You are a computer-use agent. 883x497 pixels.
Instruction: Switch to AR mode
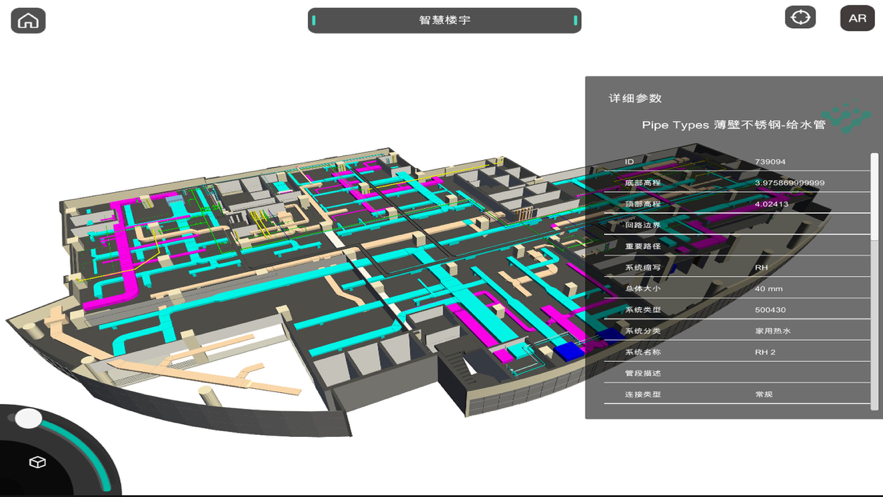click(857, 18)
